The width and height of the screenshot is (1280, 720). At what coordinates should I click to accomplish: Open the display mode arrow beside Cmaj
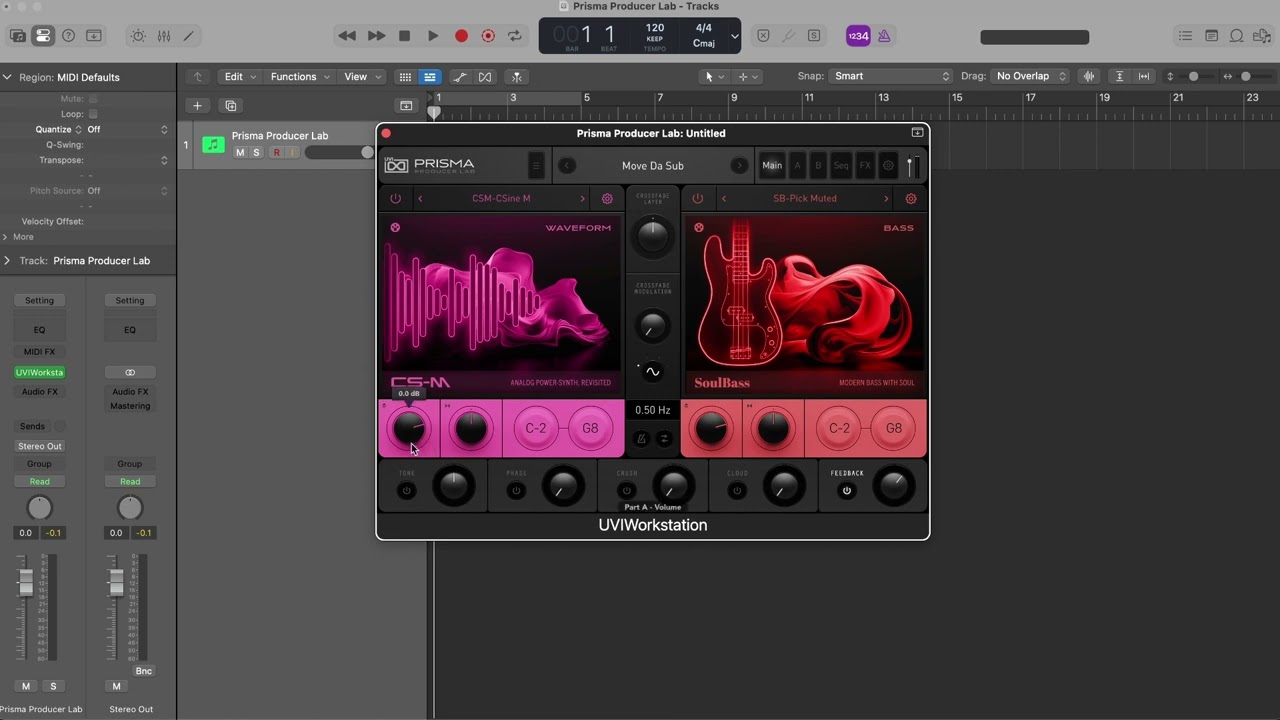pyautogui.click(x=735, y=36)
